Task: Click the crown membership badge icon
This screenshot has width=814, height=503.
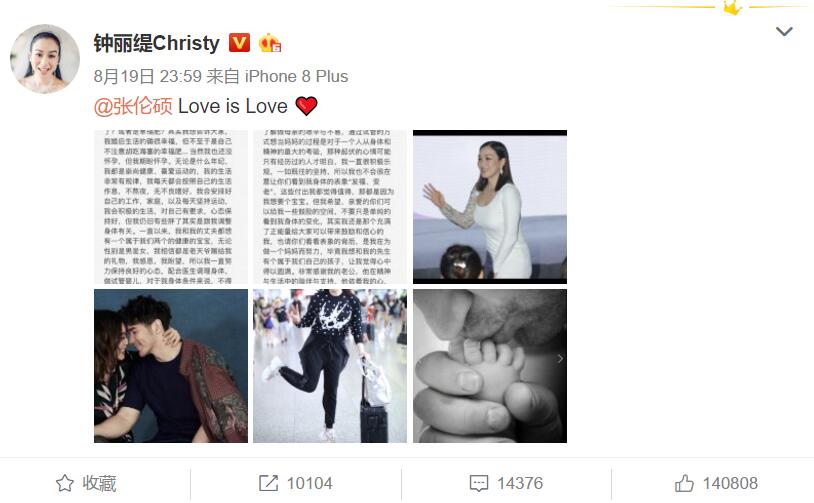Action: tap(270, 43)
